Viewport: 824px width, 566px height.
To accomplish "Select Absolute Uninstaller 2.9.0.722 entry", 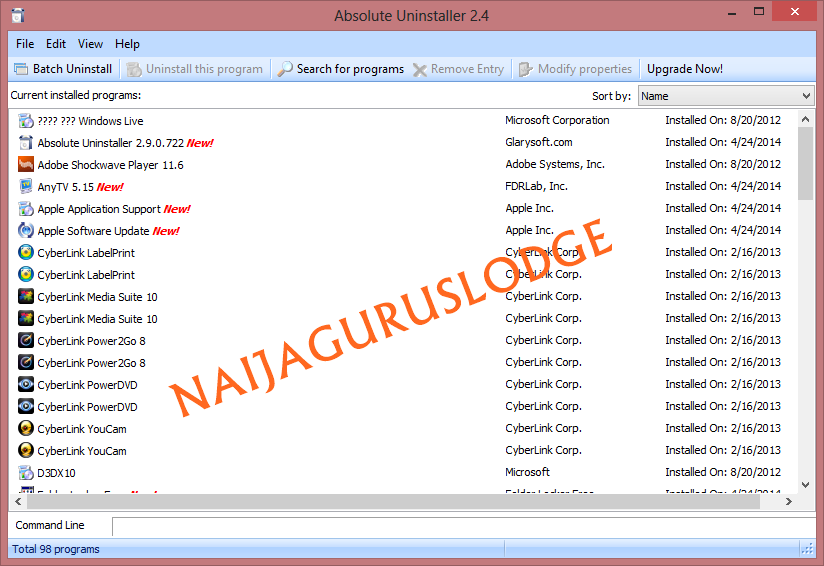I will coord(403,143).
